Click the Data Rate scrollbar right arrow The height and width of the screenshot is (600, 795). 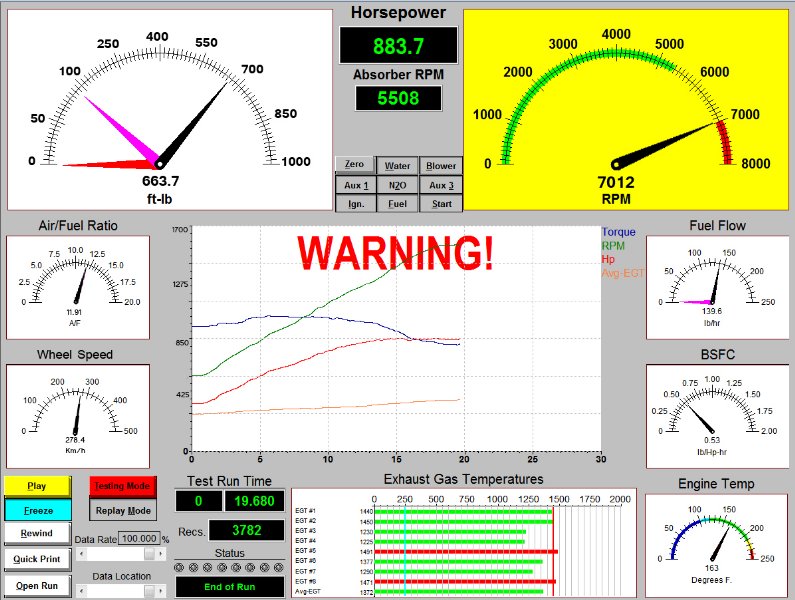point(161,554)
